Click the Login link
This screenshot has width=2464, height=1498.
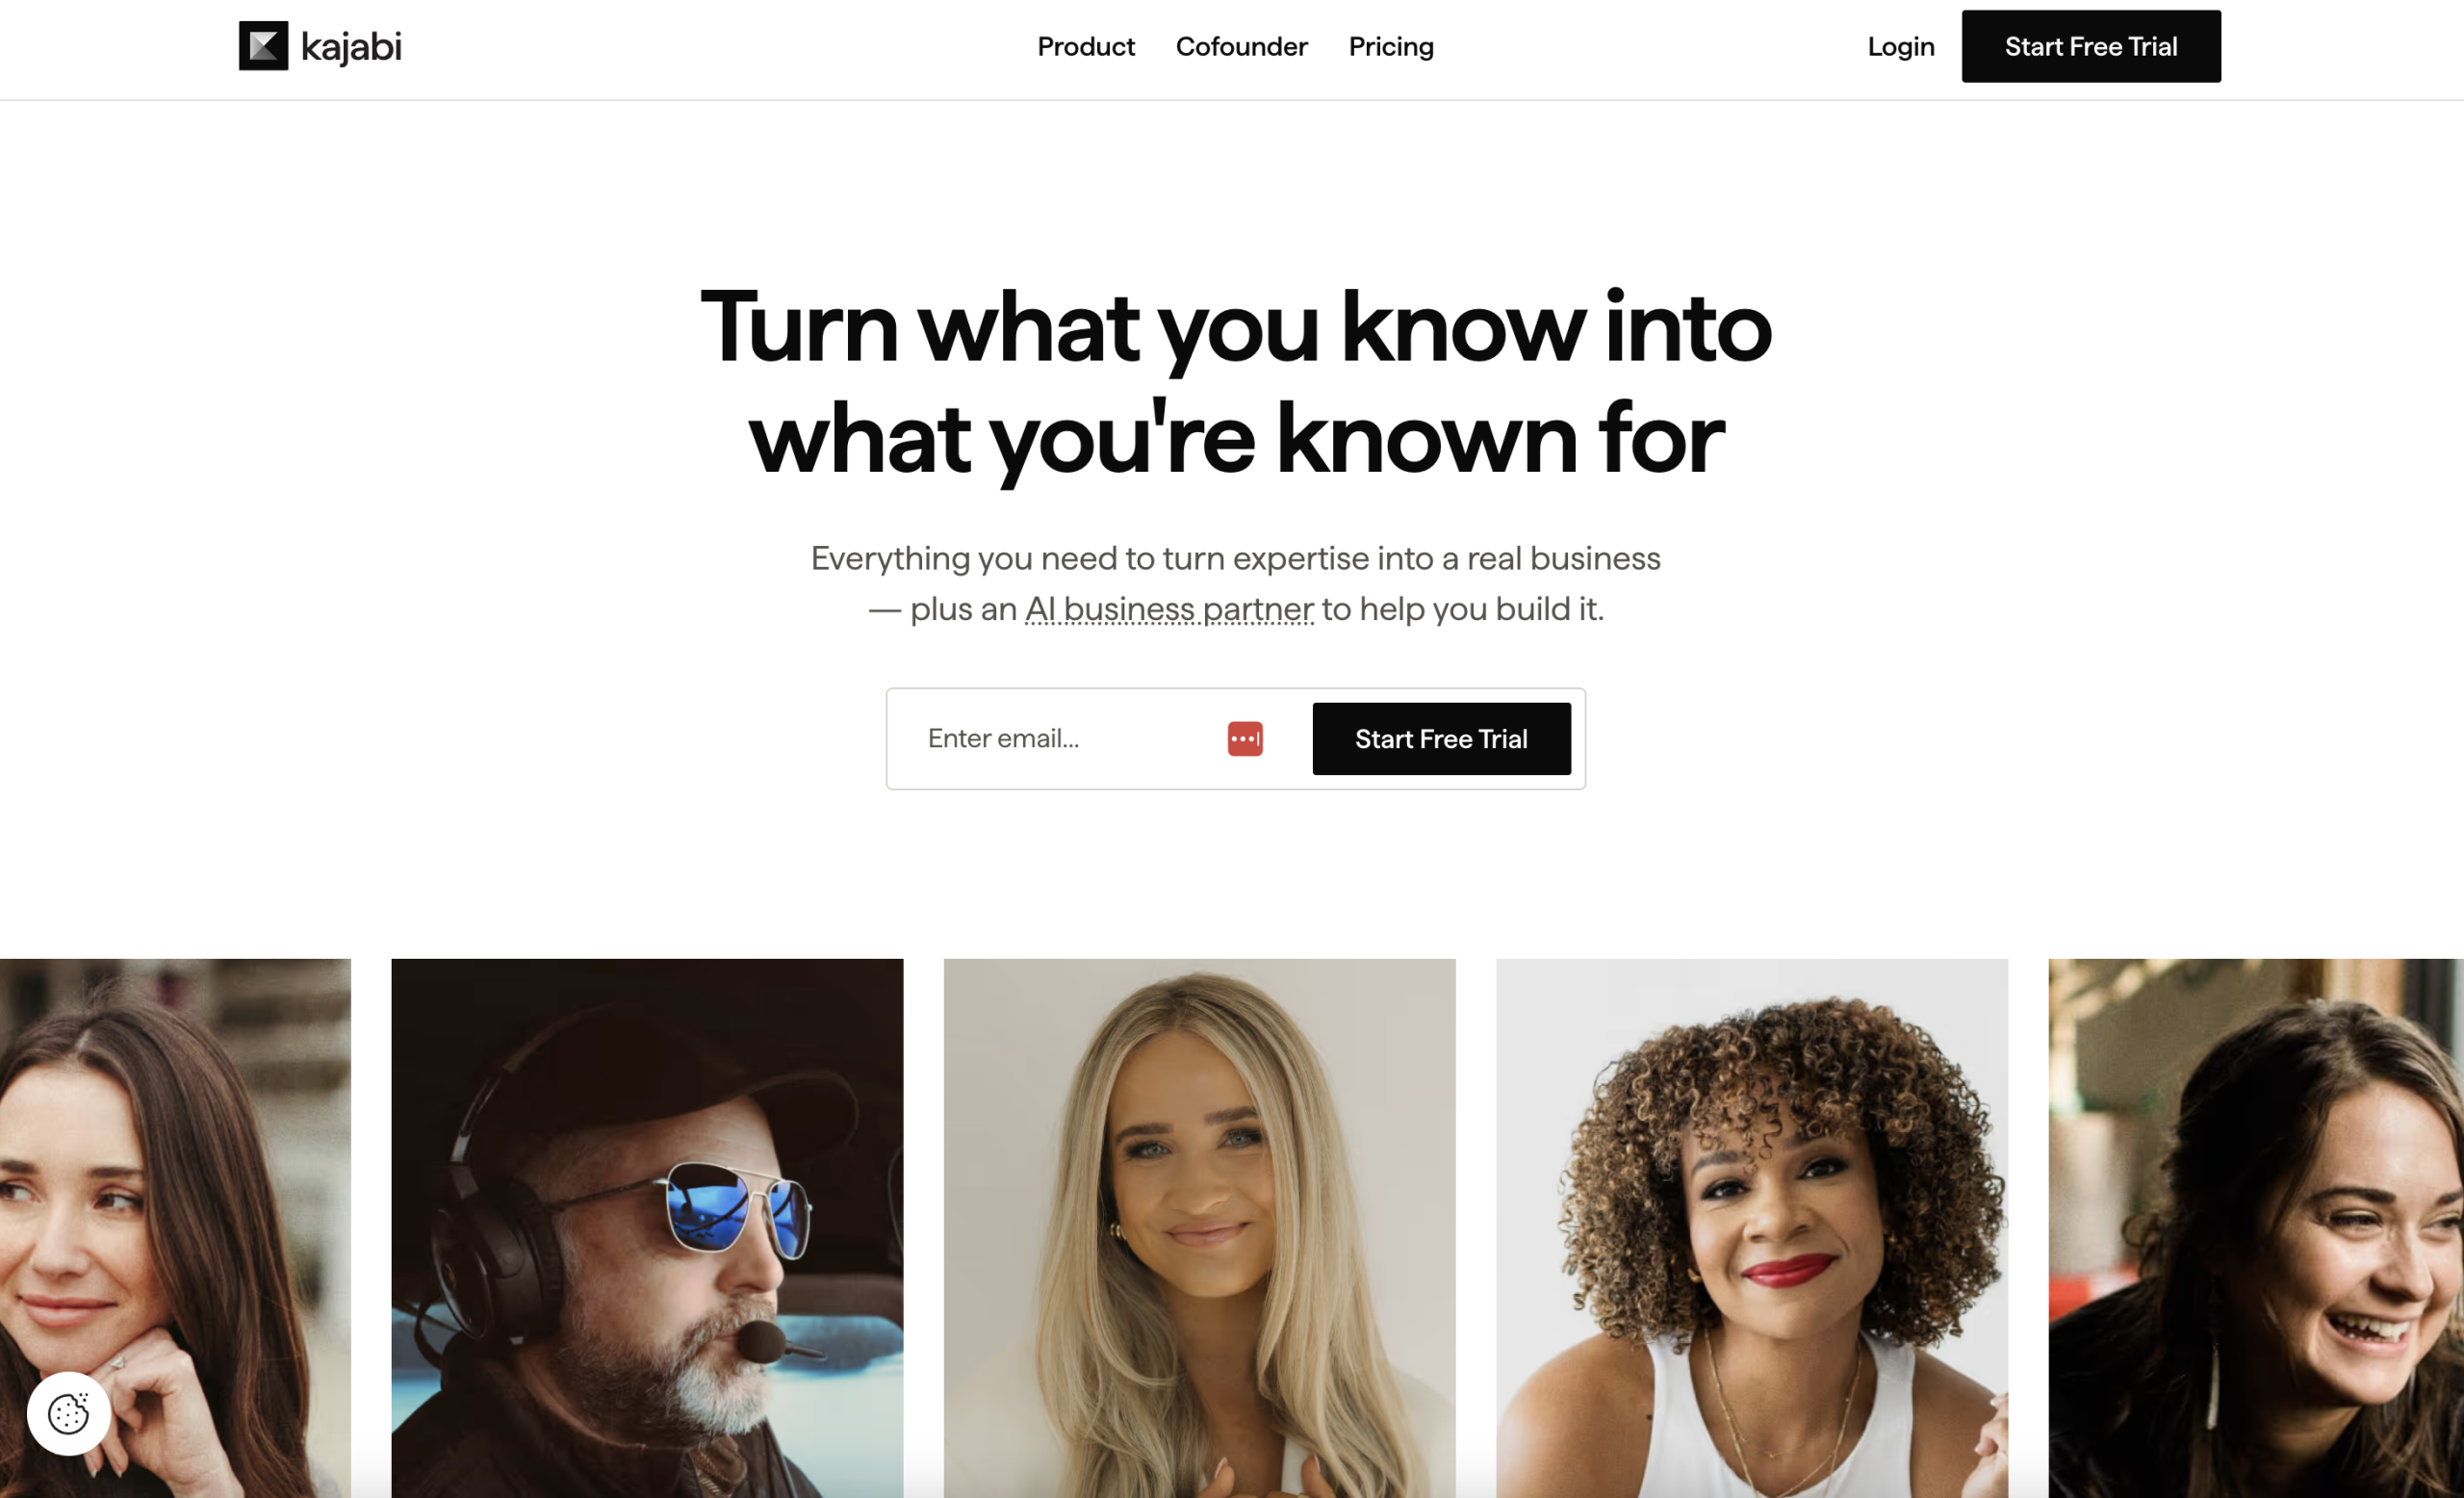pyautogui.click(x=1900, y=47)
